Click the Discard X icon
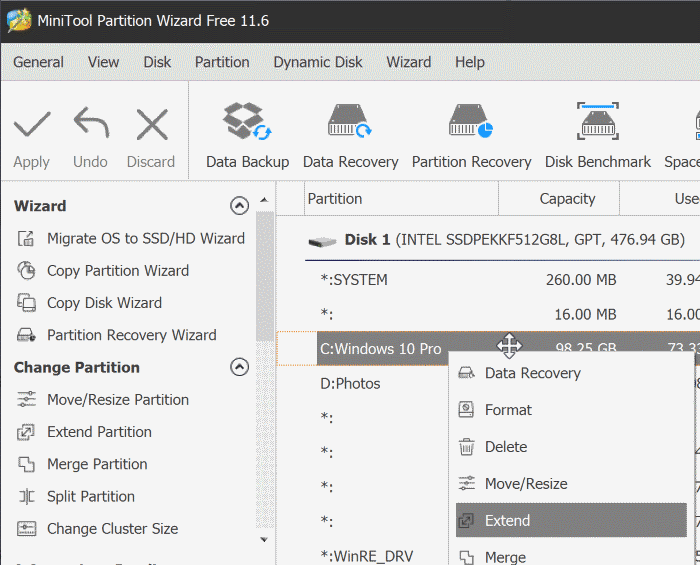Screen dimensions: 700x565 tap(152, 124)
